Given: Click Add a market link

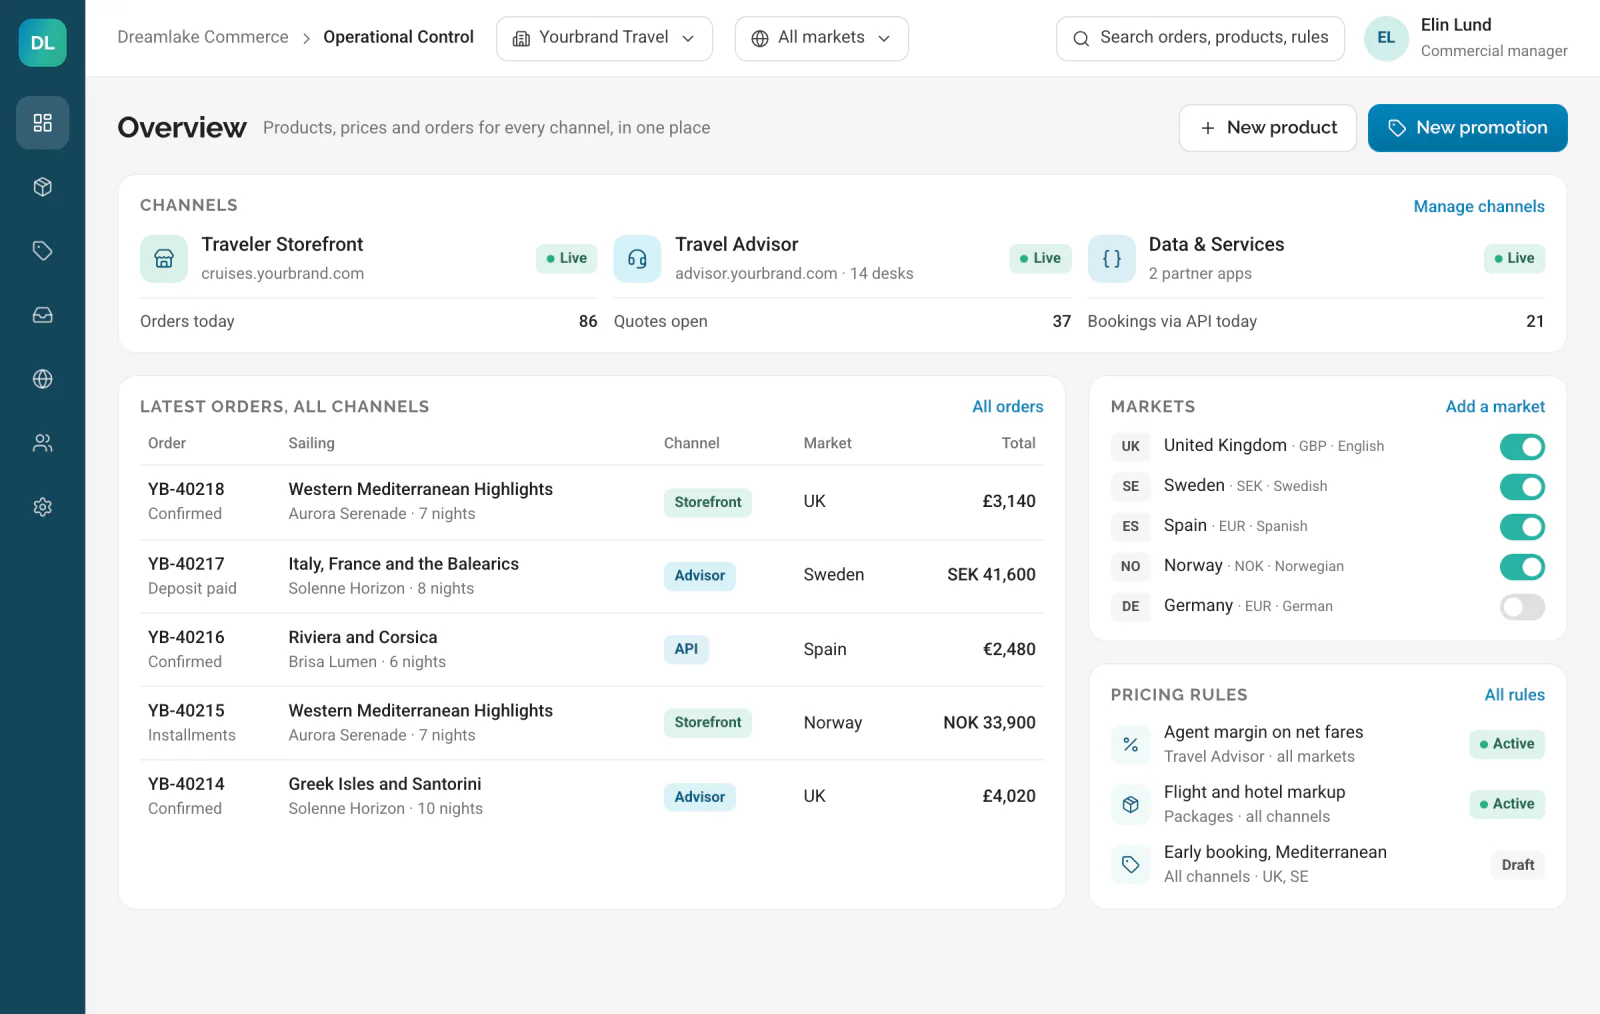Looking at the screenshot, I should (x=1495, y=406).
